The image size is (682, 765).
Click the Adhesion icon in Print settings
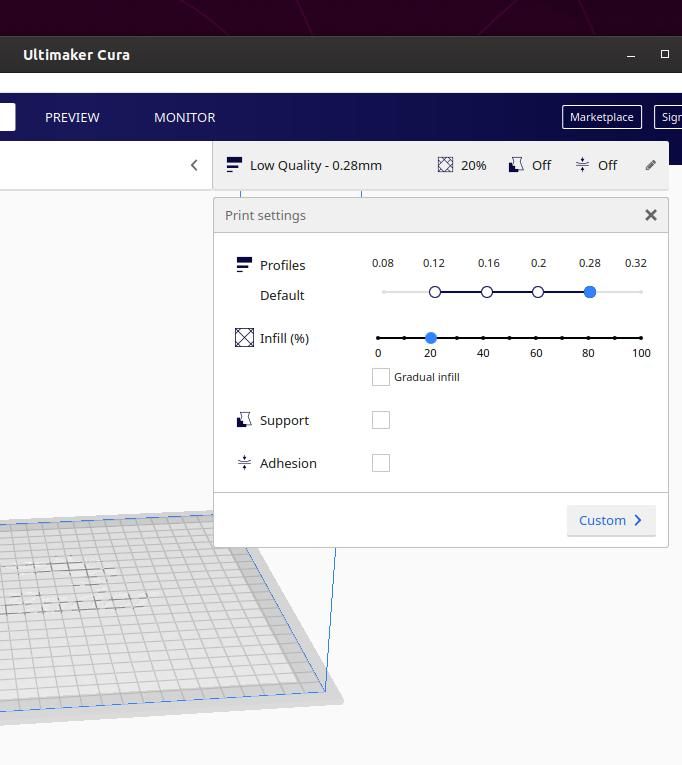[x=244, y=462]
